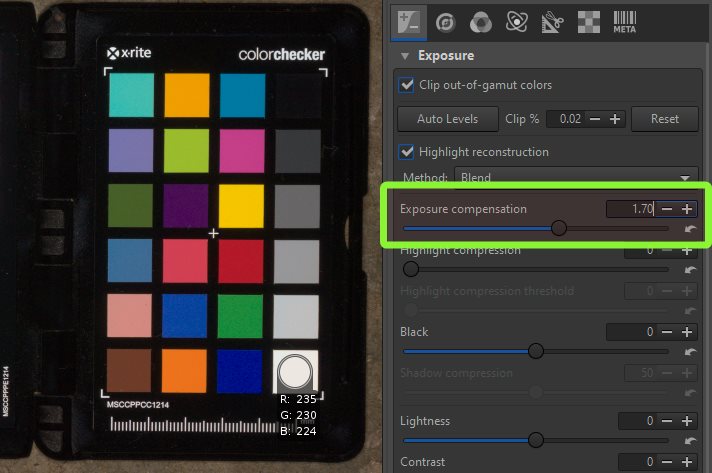Open the META metadata tab
This screenshot has width=712, height=473.
tap(624, 22)
